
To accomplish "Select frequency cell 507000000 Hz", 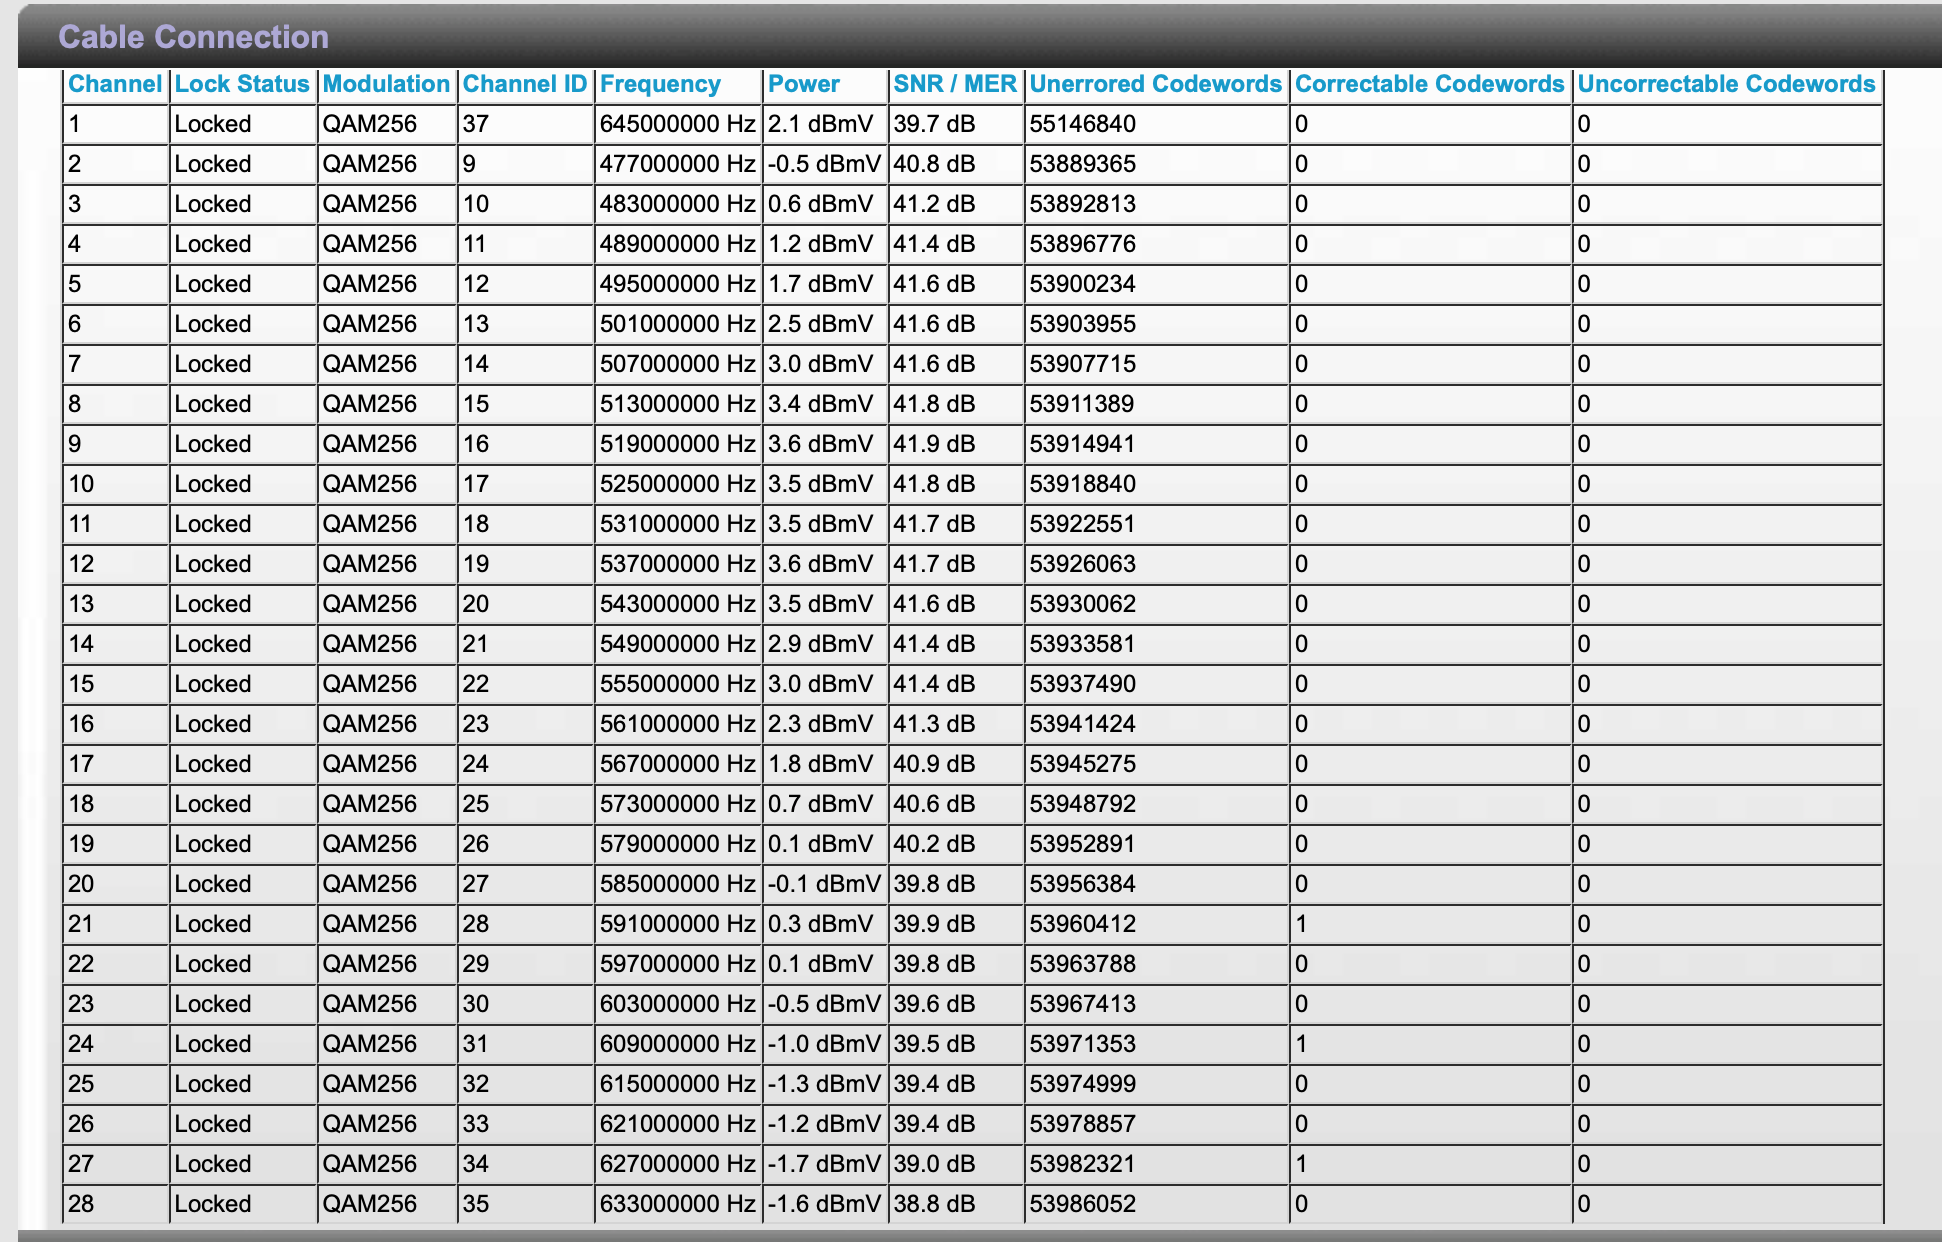I will (x=677, y=364).
